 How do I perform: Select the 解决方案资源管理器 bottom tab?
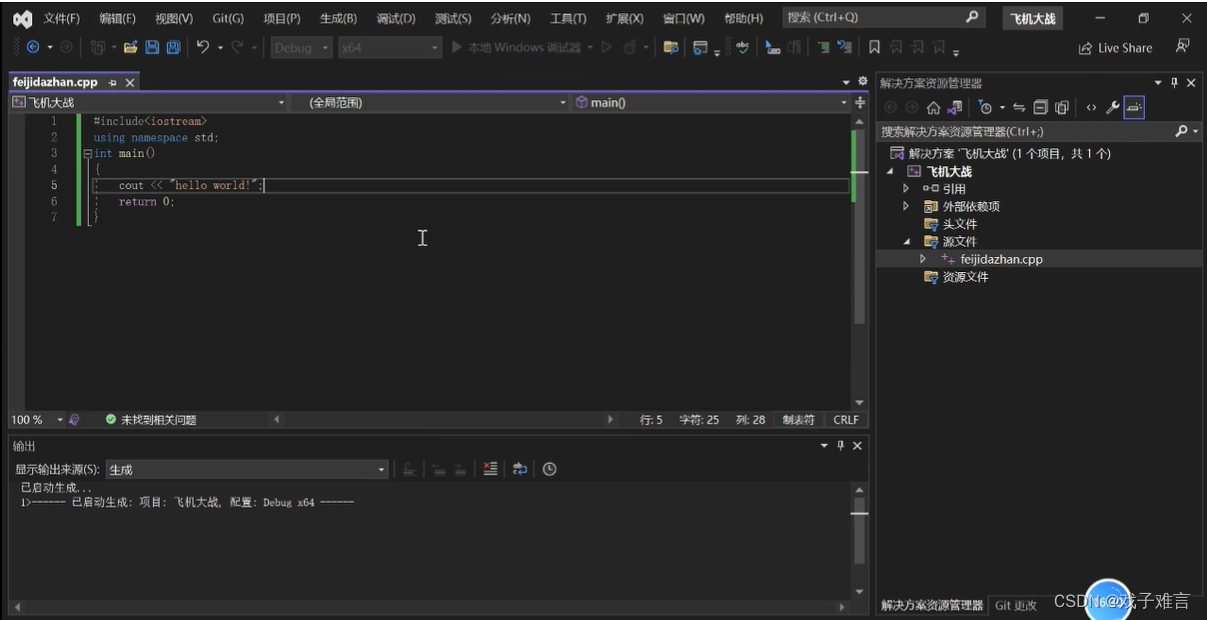click(931, 605)
